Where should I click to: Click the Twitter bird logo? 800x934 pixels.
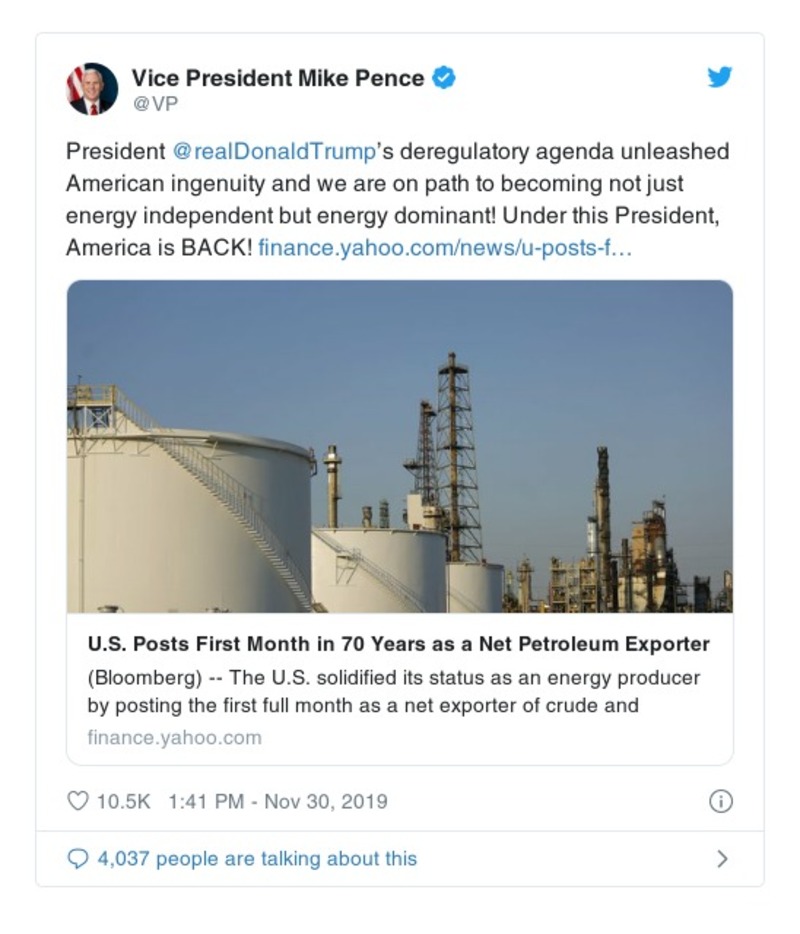719,75
